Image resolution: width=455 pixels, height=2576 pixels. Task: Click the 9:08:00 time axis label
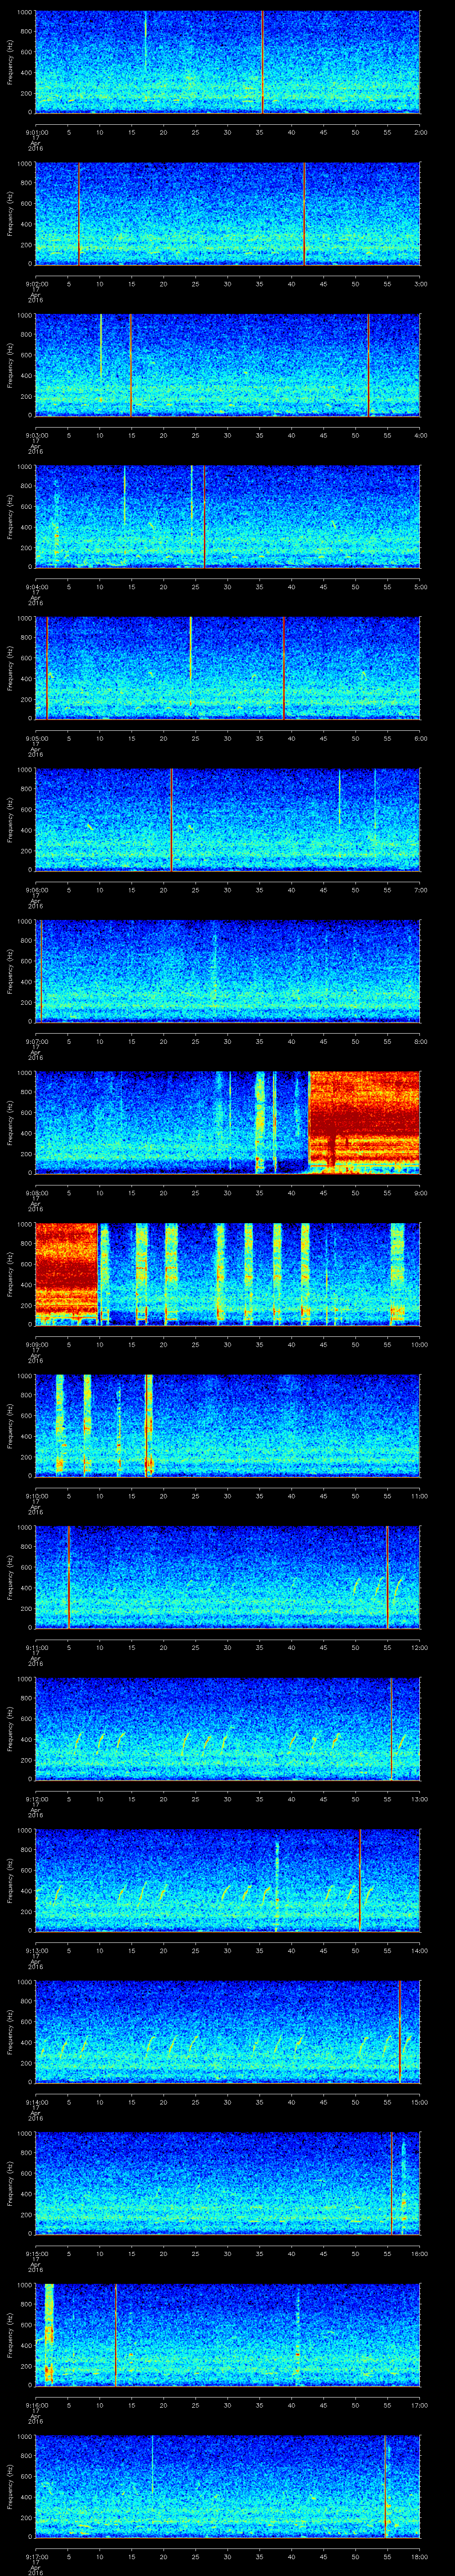pyautogui.click(x=36, y=1193)
